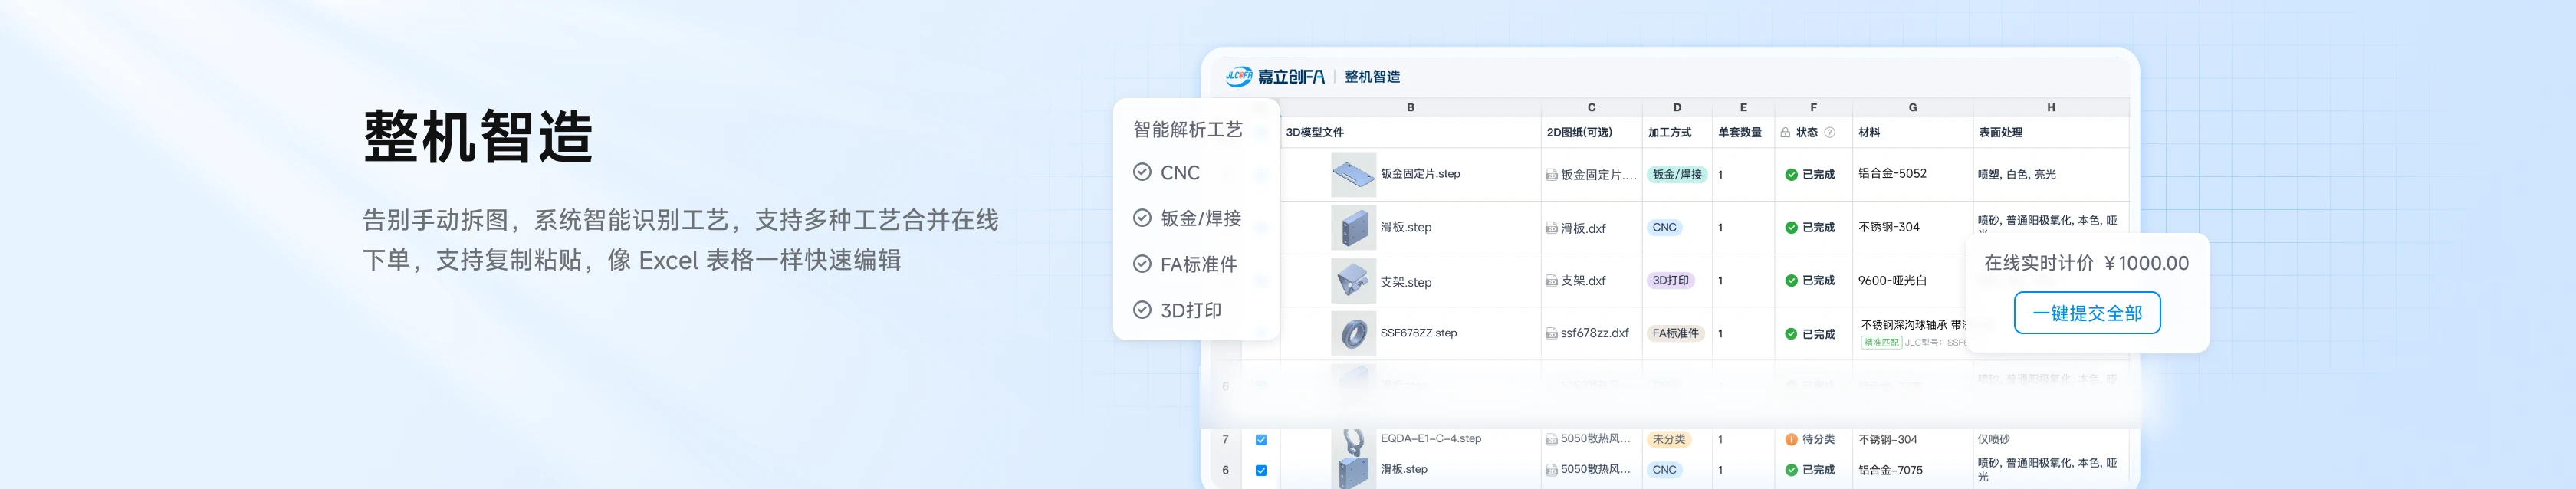Click the 待分类 status text
The height and width of the screenshot is (489, 2576).
1818,439
